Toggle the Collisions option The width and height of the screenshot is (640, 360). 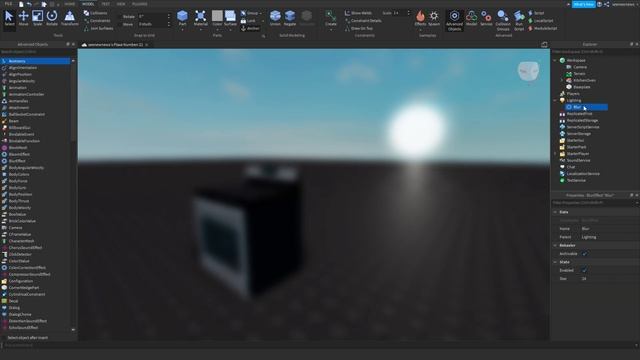coord(96,13)
